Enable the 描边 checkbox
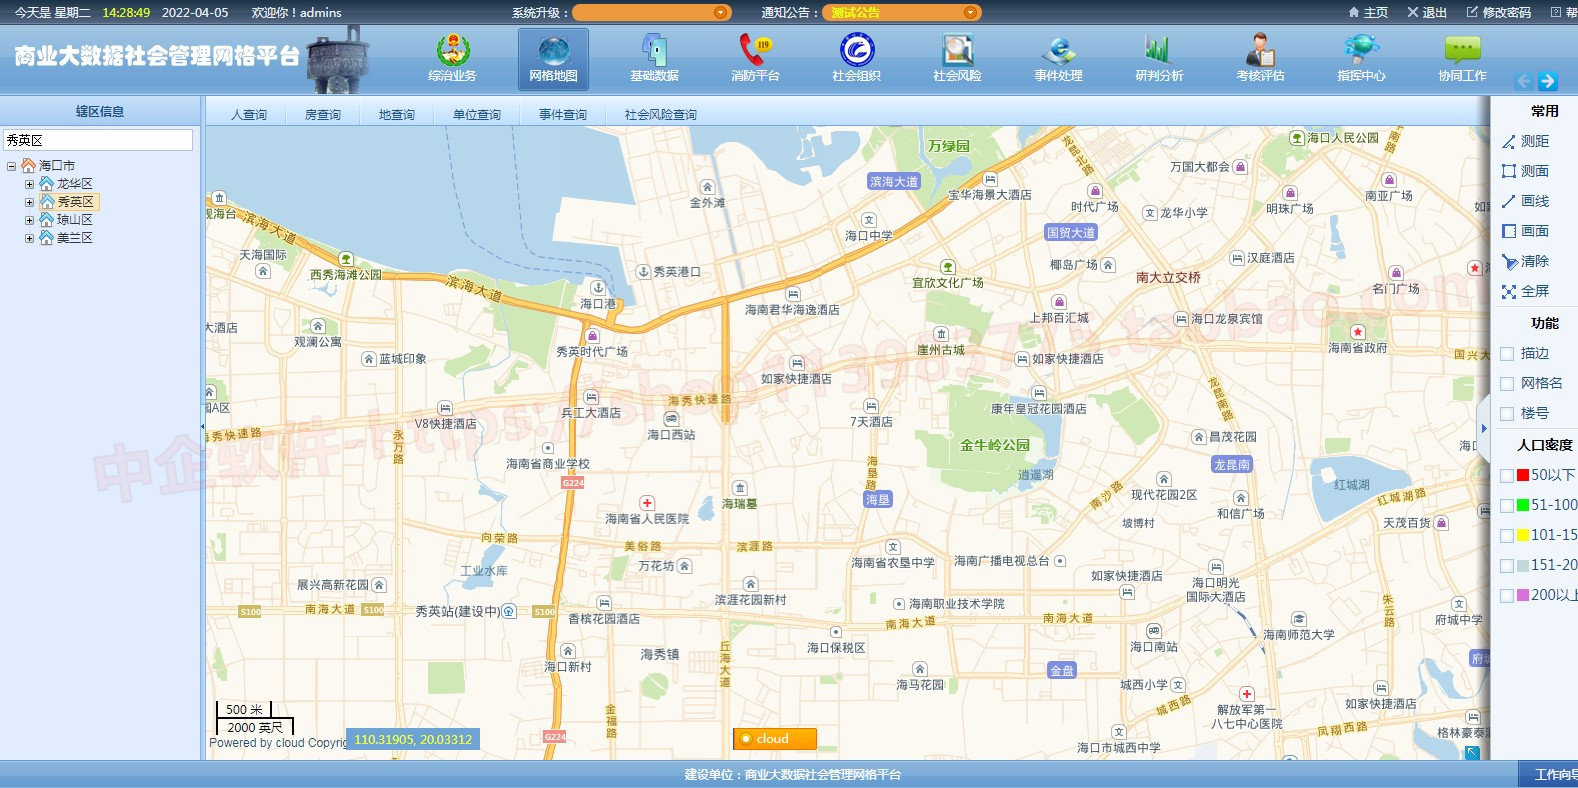1578x788 pixels. pyautogui.click(x=1507, y=353)
